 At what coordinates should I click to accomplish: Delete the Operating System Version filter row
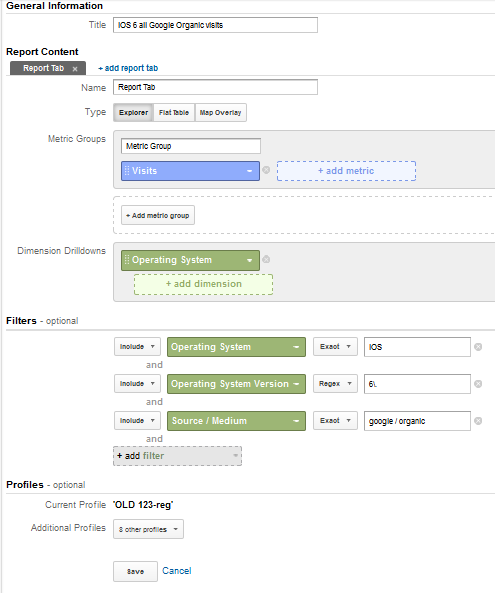pyautogui.click(x=478, y=384)
